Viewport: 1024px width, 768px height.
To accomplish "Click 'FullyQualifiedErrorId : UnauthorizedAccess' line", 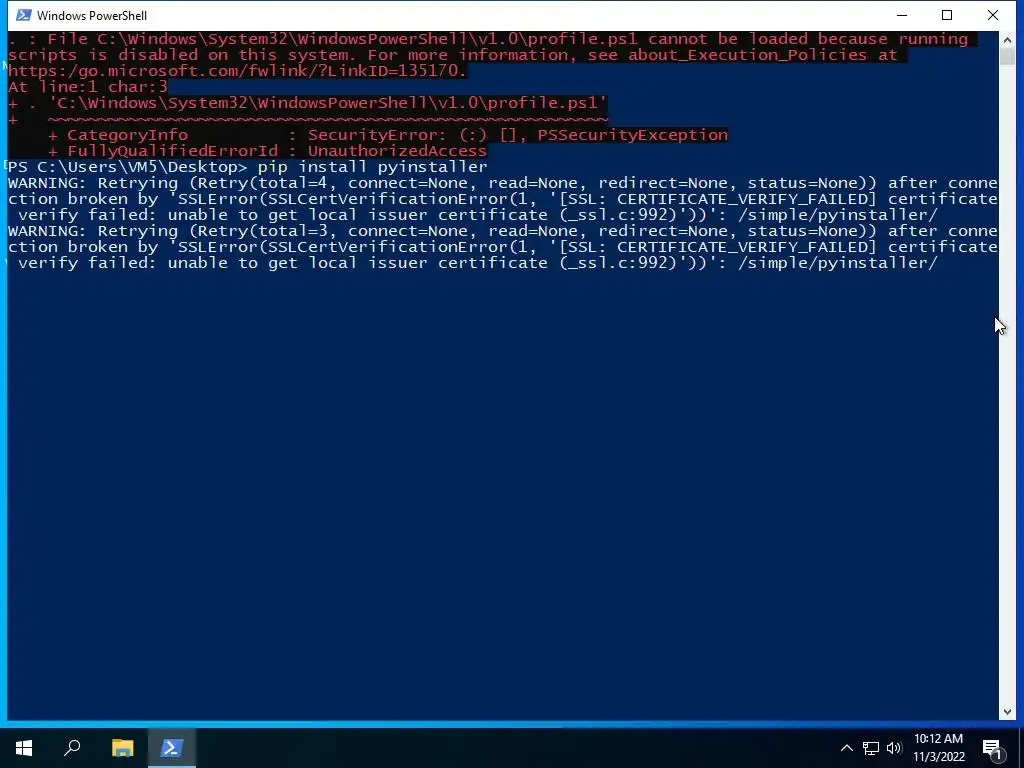I will pyautogui.click(x=277, y=151).
